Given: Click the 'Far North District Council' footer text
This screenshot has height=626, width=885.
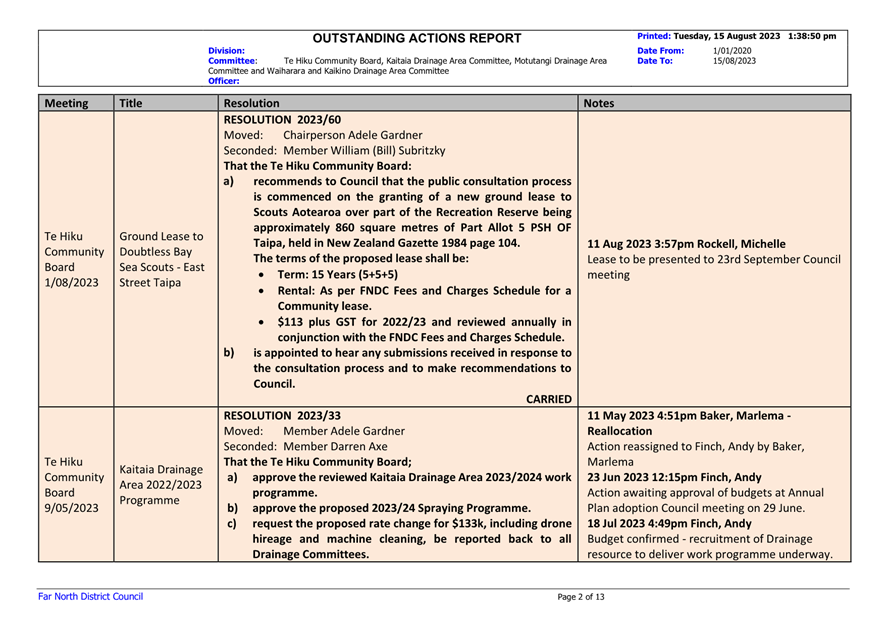Looking at the screenshot, I should 90,597.
